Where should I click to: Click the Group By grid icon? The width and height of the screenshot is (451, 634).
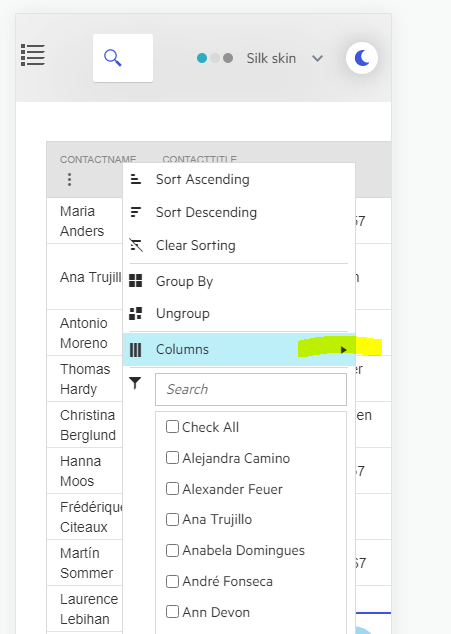point(136,281)
